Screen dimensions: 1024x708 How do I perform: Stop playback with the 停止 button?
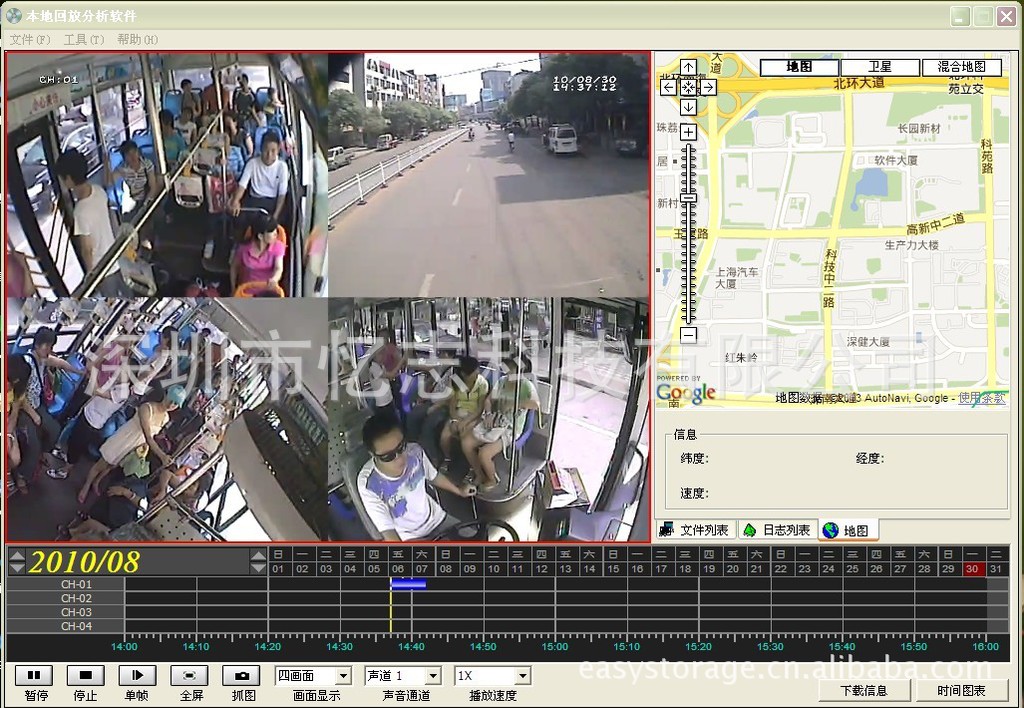[86, 675]
